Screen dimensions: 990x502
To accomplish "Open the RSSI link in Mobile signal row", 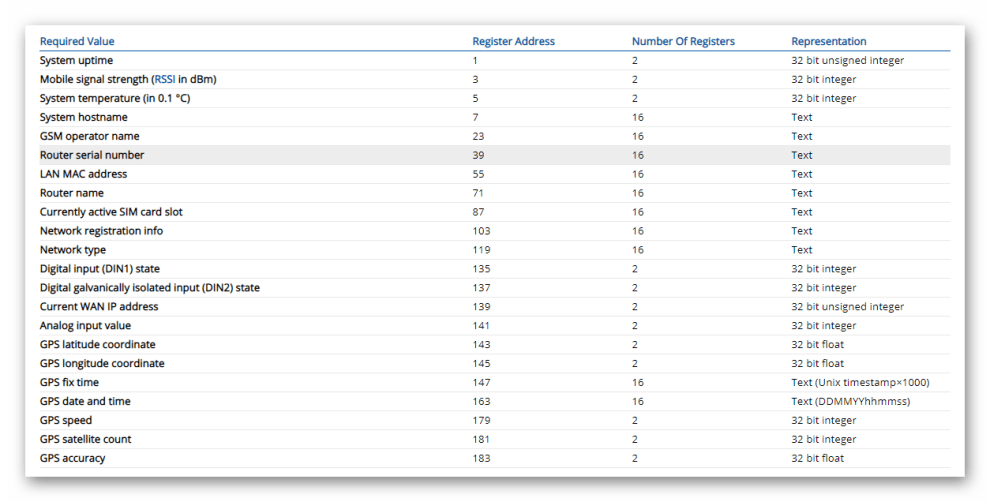I will coord(165,80).
